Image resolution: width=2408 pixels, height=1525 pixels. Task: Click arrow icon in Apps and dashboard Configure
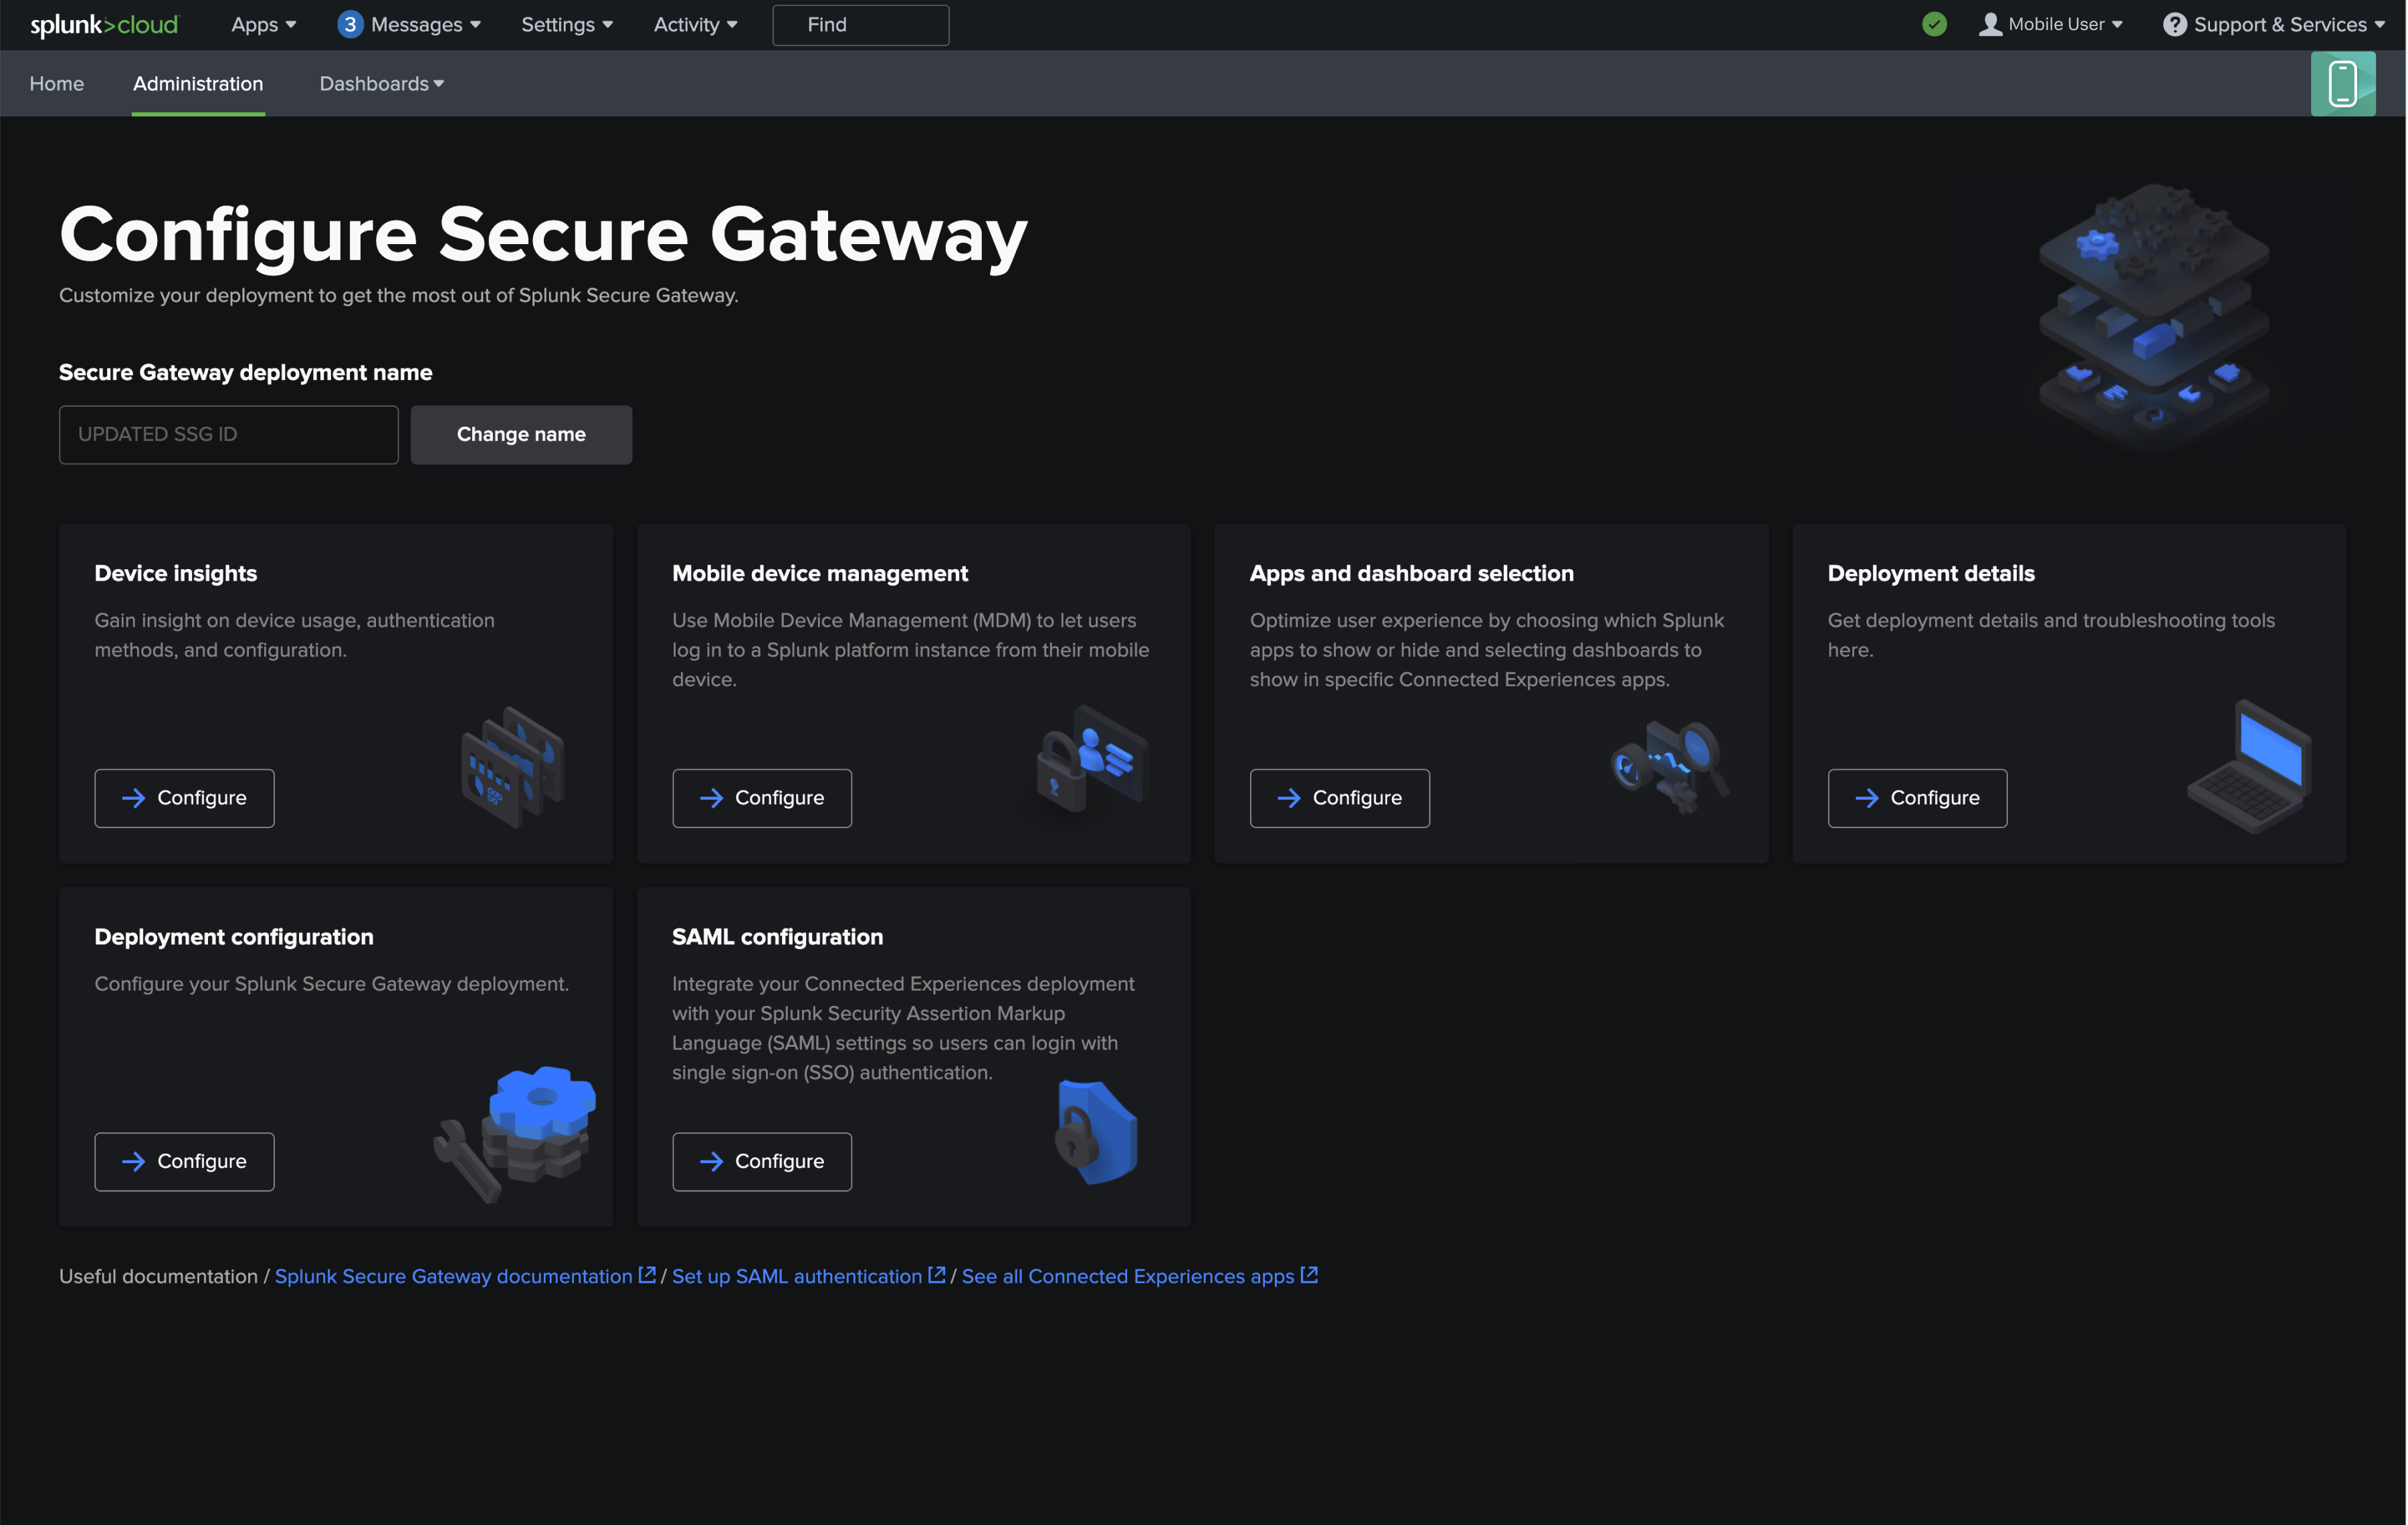[1288, 797]
